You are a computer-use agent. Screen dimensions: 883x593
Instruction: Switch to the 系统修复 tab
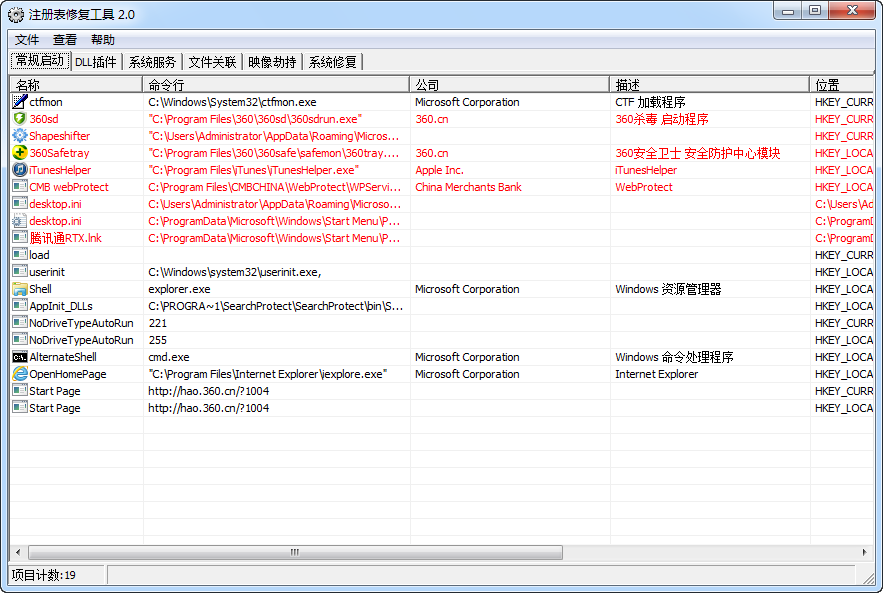(x=332, y=62)
